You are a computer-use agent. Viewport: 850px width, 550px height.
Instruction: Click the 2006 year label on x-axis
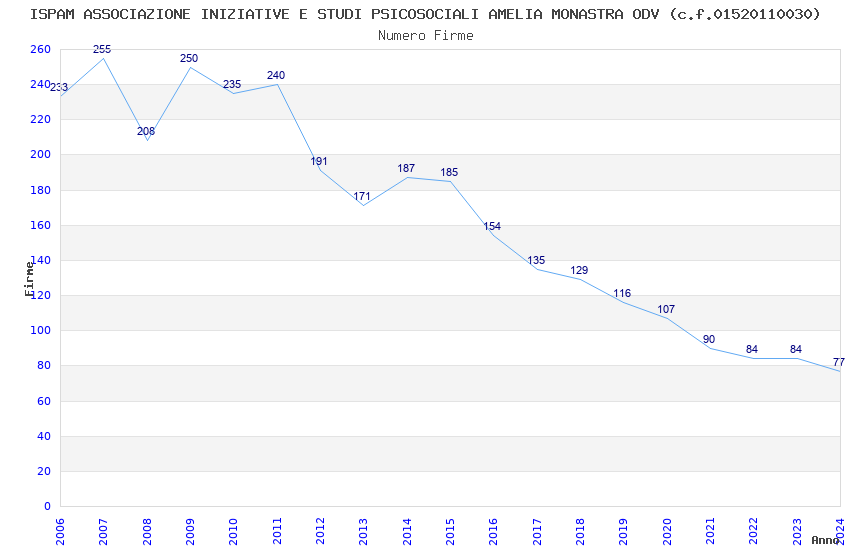[60, 532]
